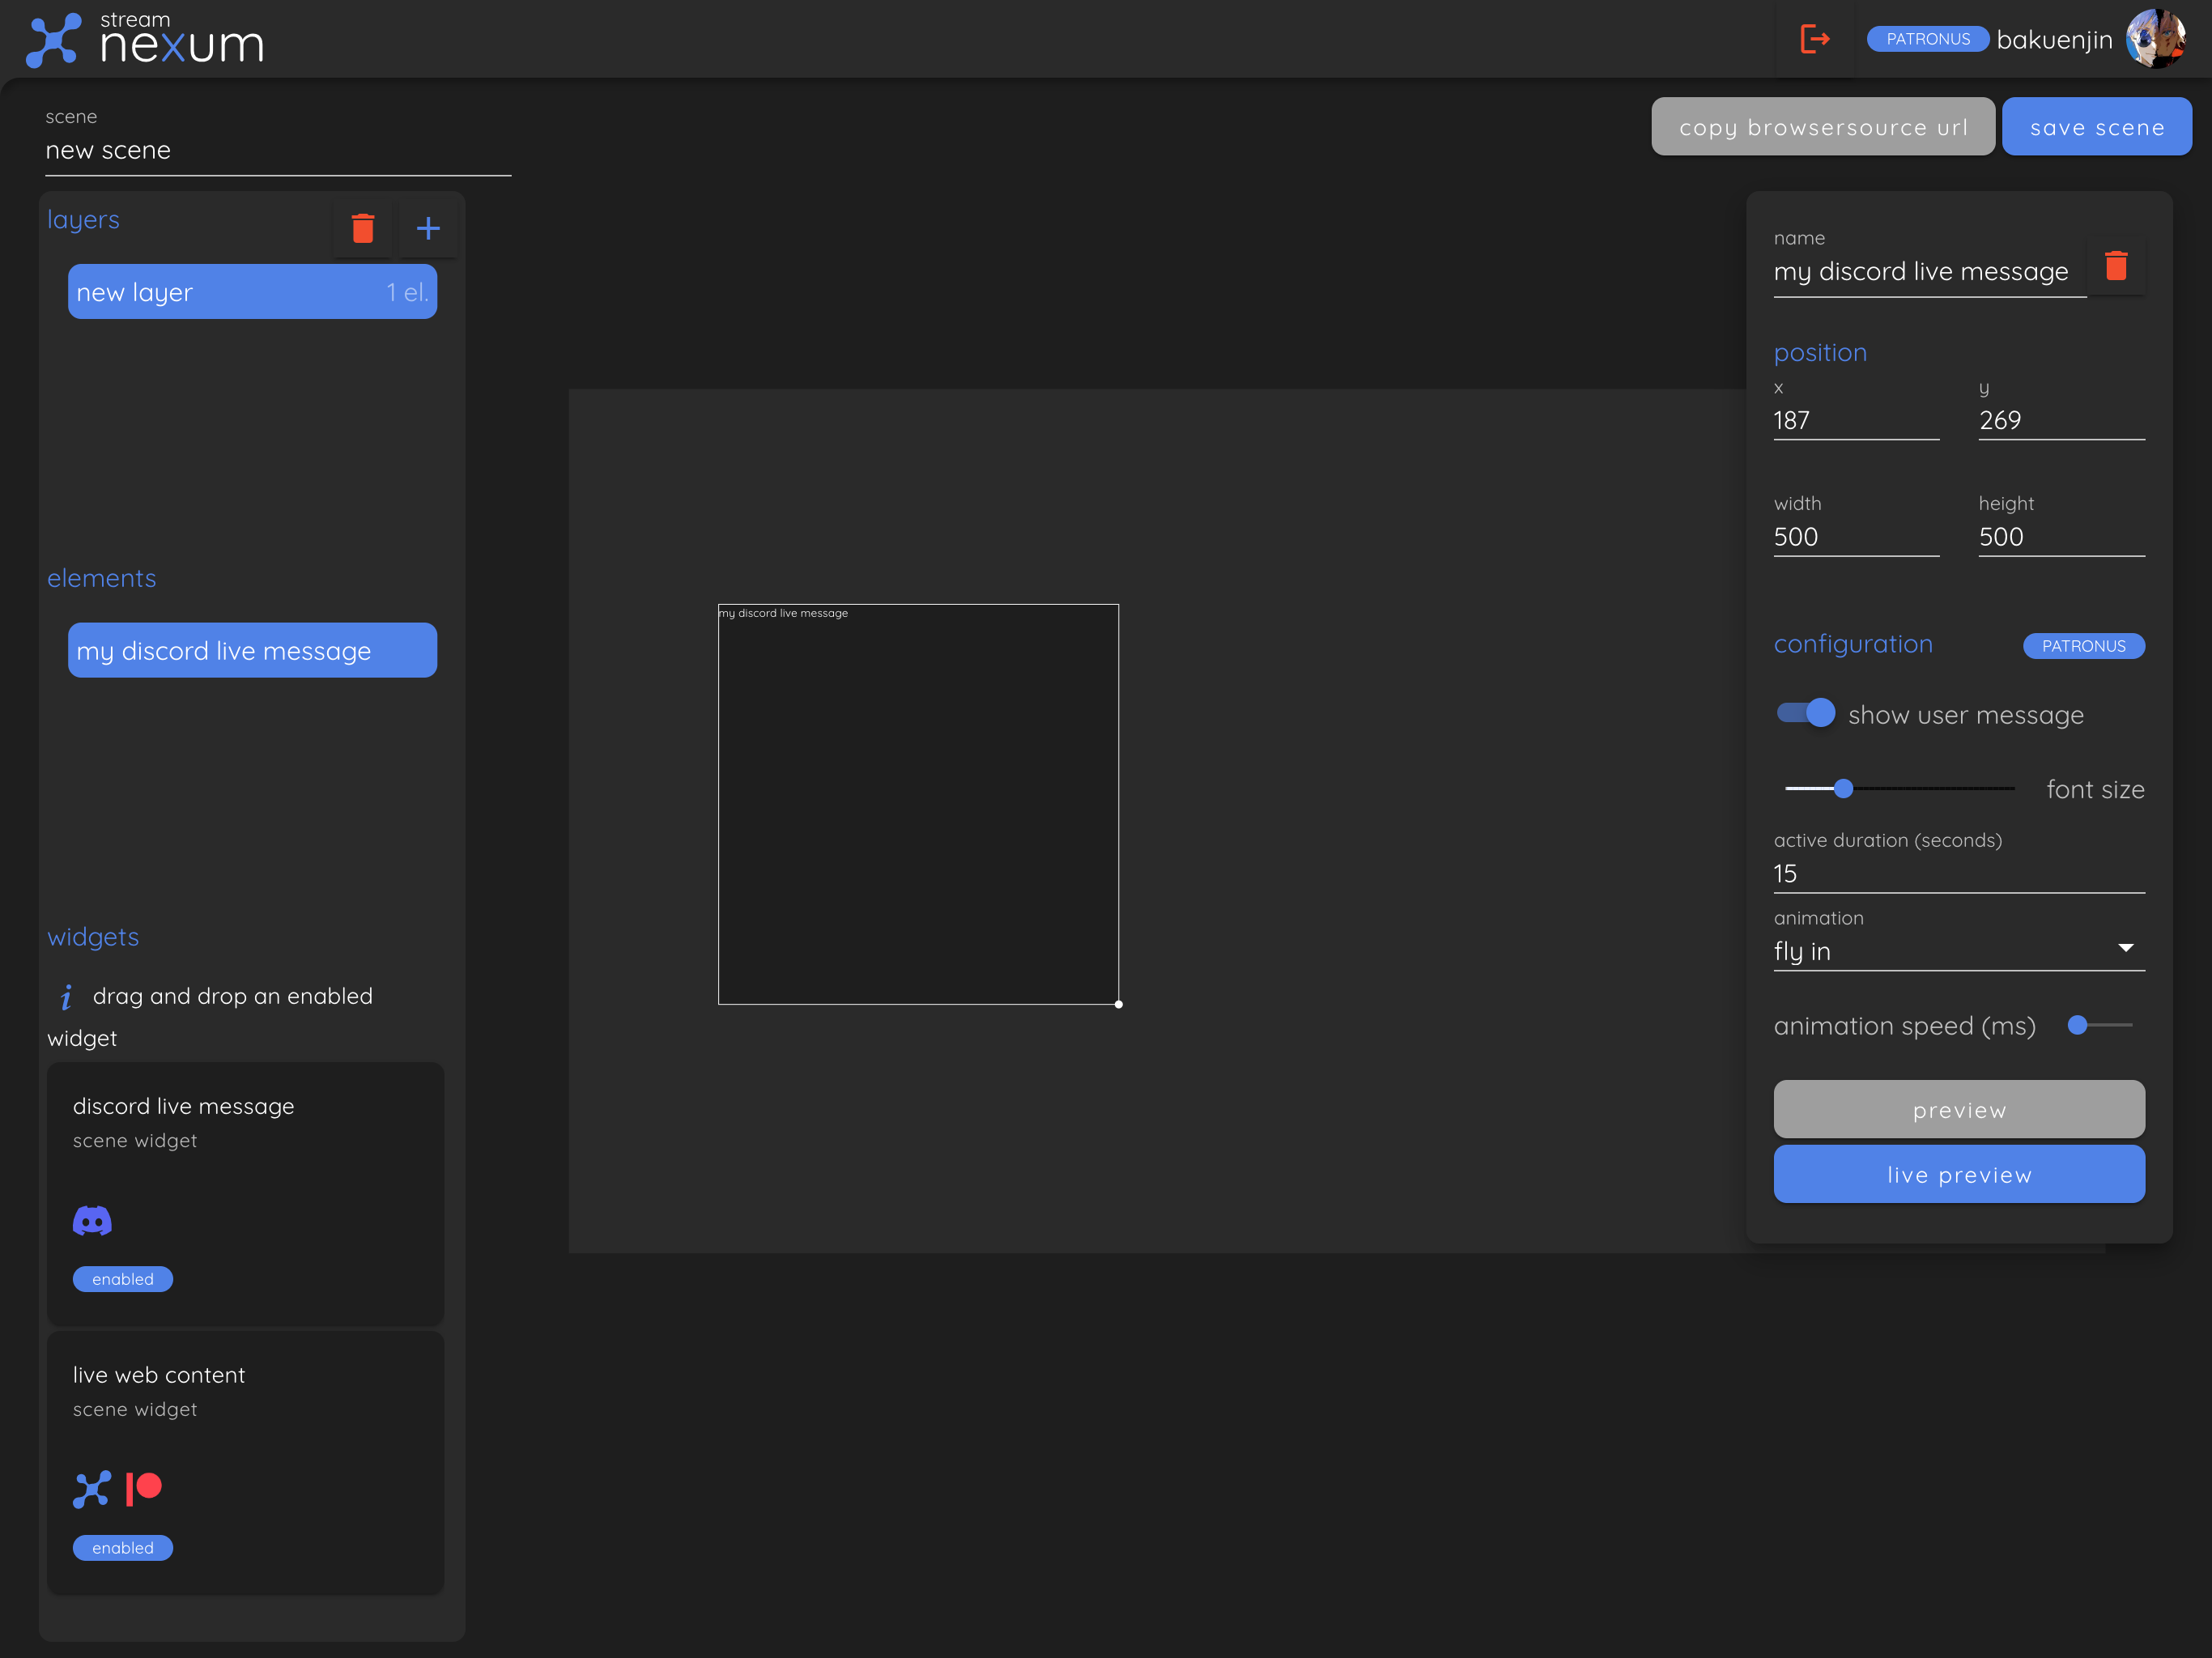Adjust the font size slider

pyautogui.click(x=1843, y=788)
